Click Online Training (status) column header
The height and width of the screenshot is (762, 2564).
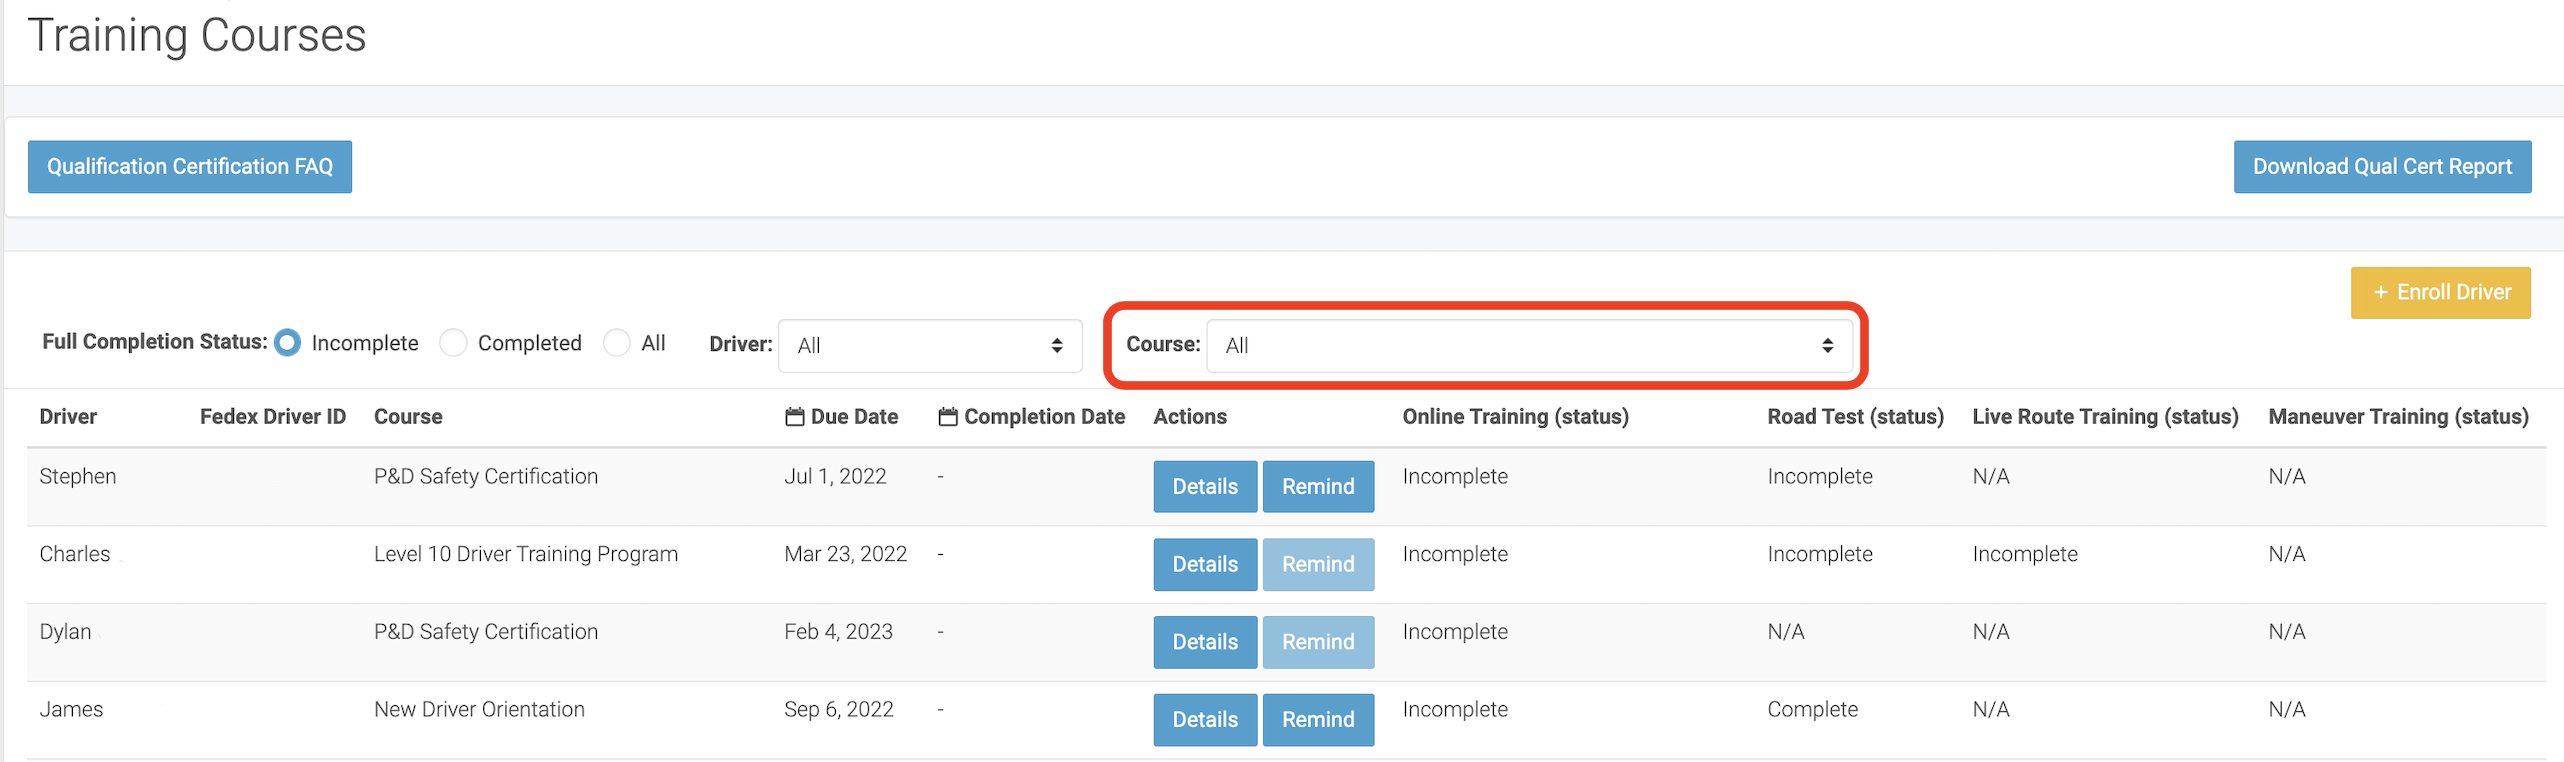pos(1515,417)
